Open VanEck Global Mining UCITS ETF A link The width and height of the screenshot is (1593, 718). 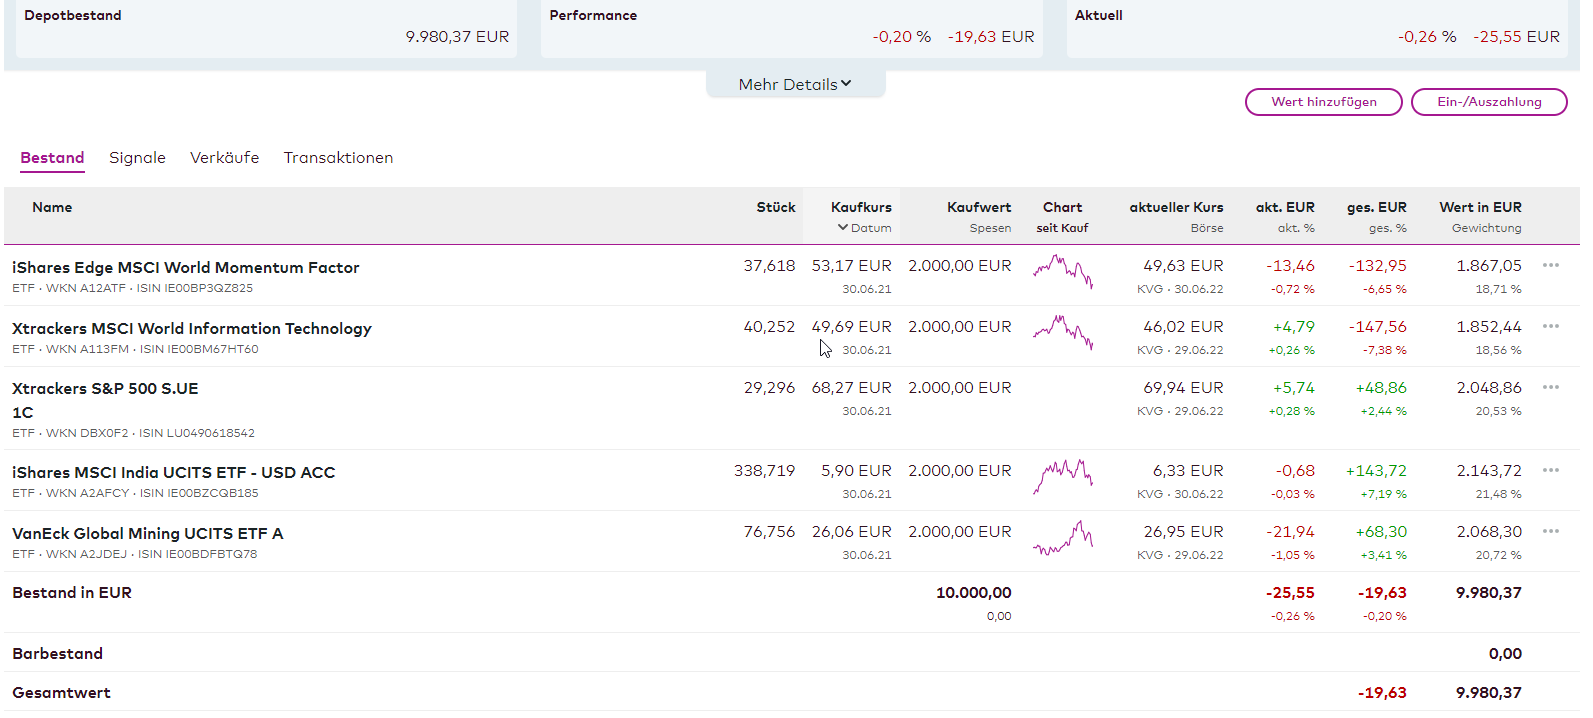[147, 534]
